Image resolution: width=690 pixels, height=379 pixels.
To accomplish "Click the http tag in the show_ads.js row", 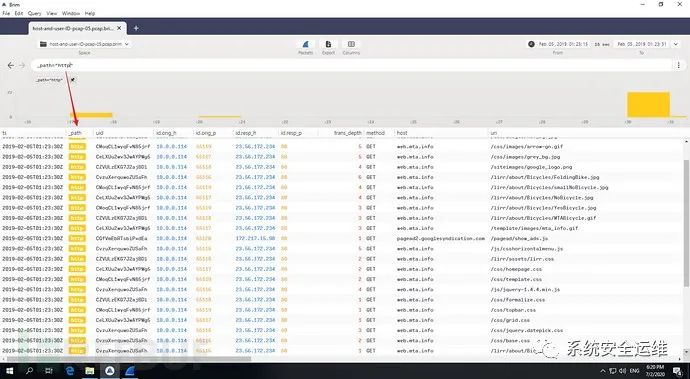I will pos(77,238).
